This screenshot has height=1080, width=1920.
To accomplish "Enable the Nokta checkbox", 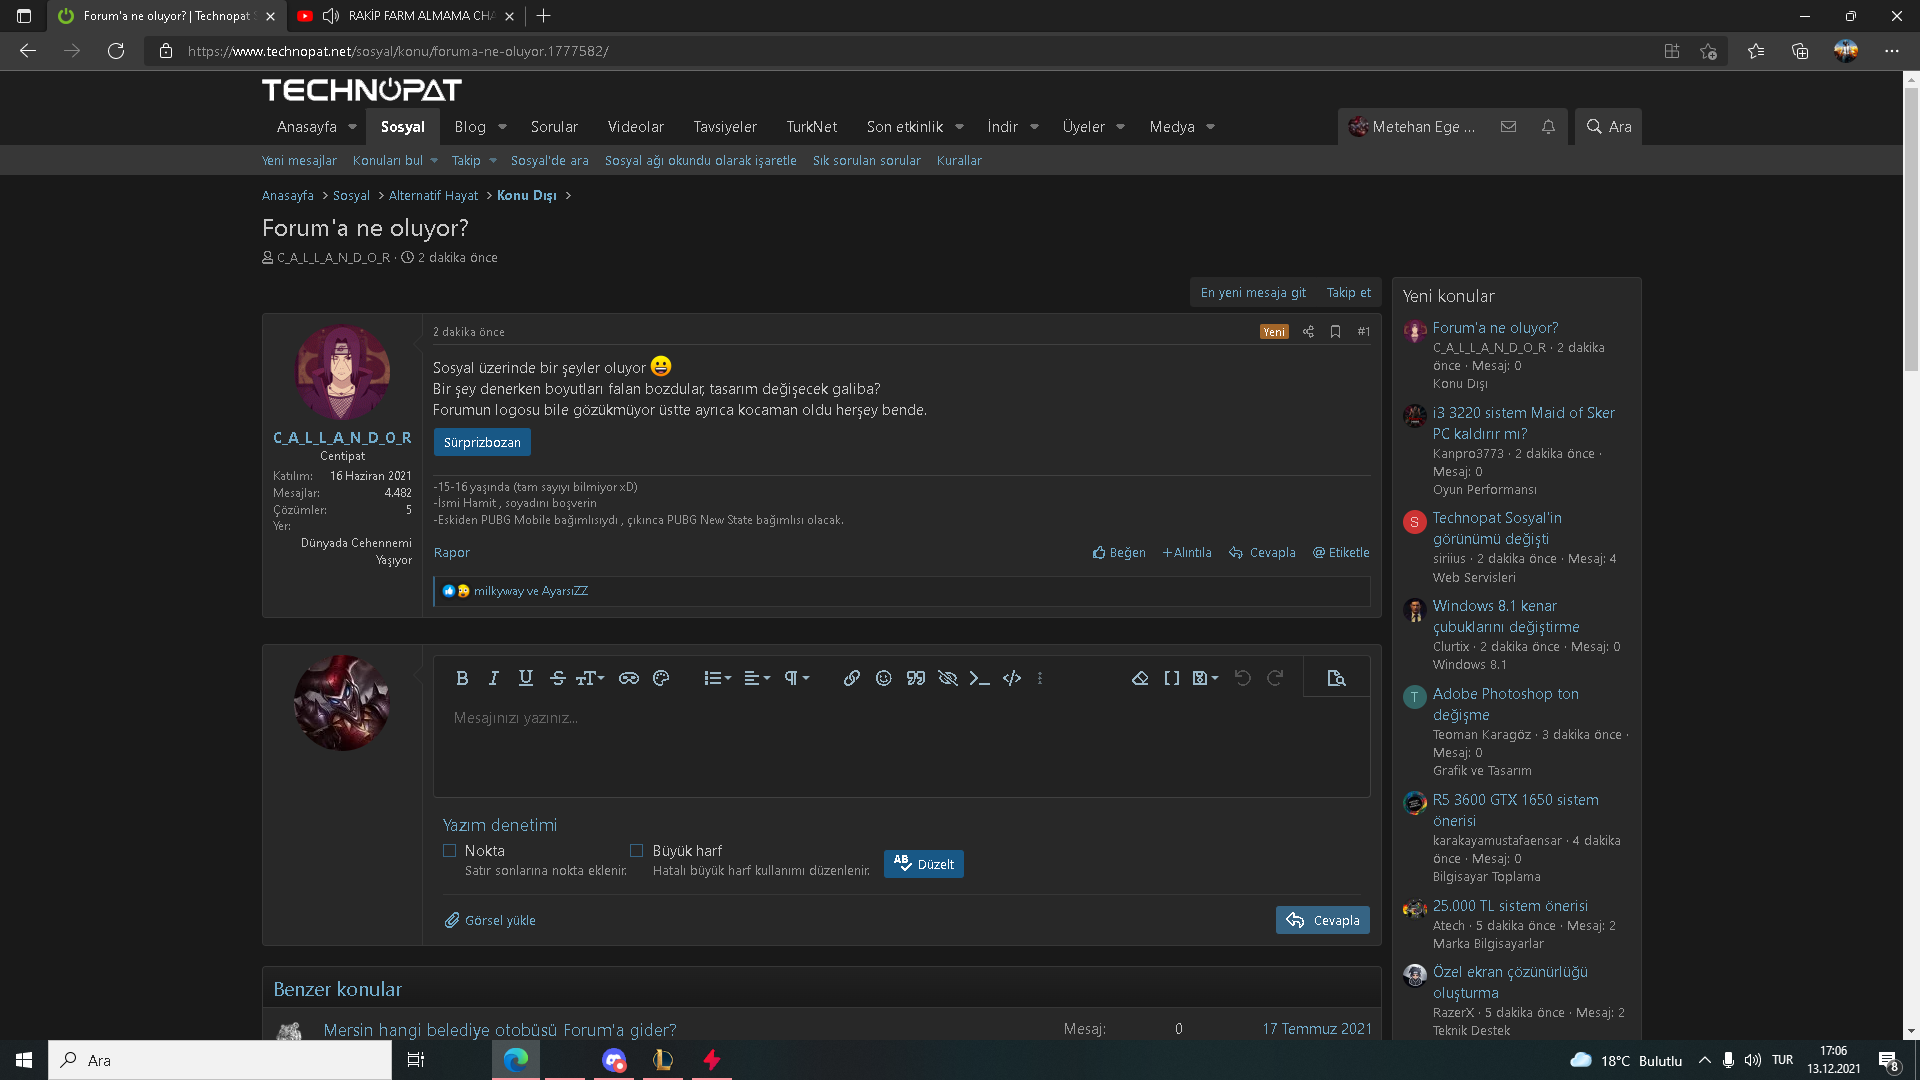I will (450, 851).
